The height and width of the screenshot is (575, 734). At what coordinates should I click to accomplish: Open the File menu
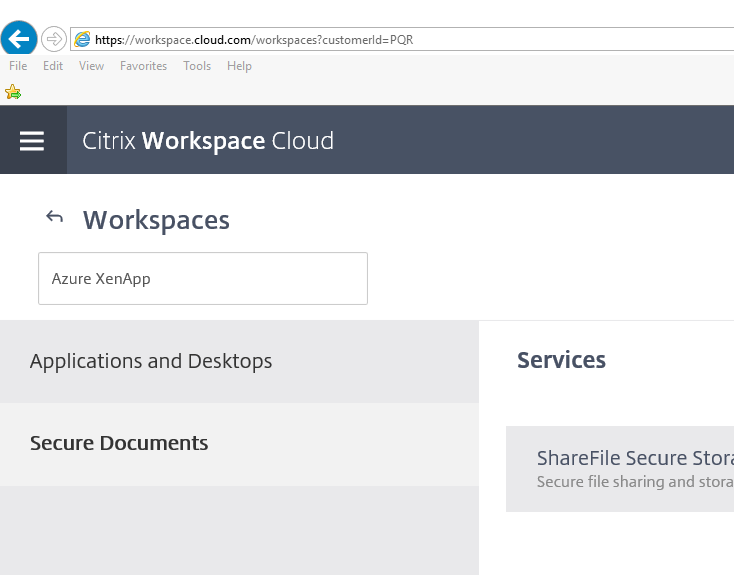click(x=18, y=66)
